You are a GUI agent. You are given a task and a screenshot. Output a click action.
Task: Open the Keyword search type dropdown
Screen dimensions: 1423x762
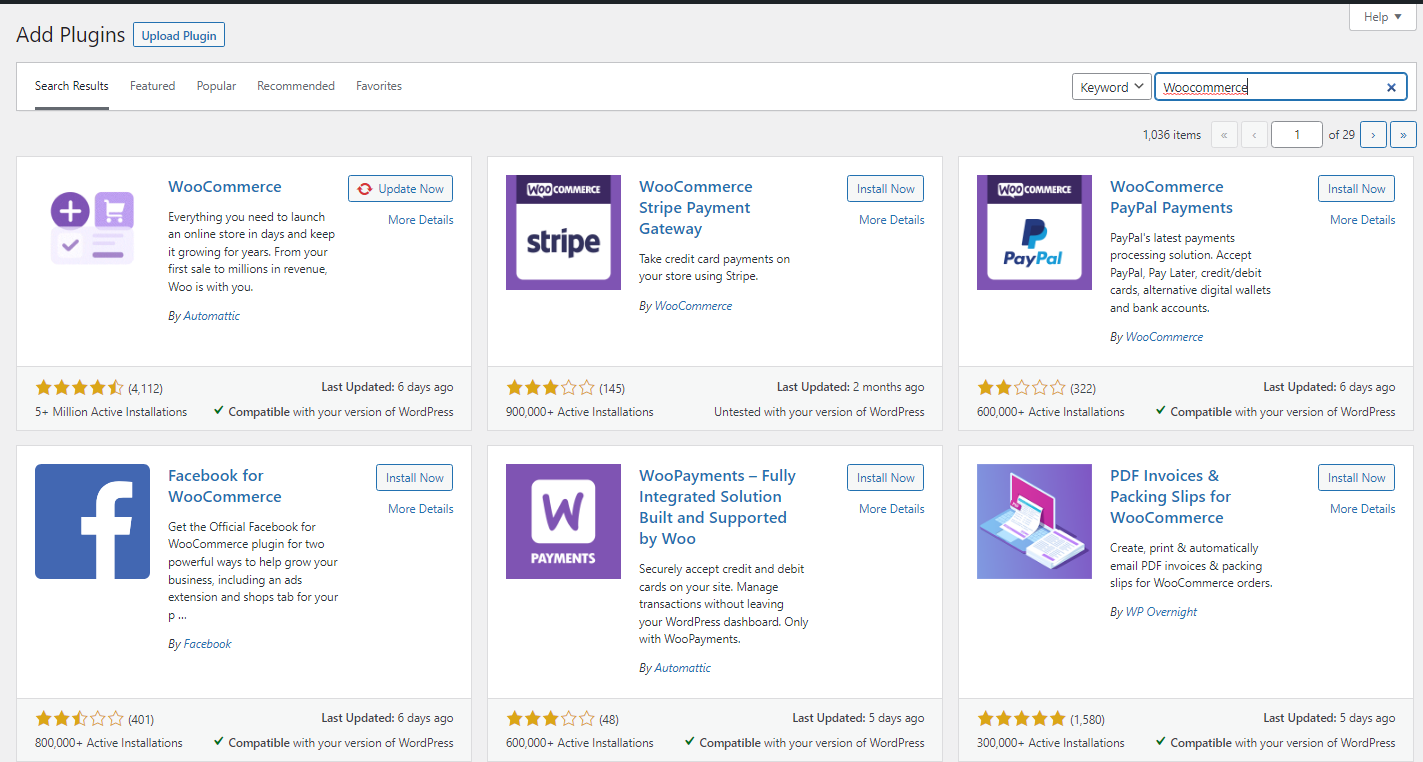coord(1112,87)
